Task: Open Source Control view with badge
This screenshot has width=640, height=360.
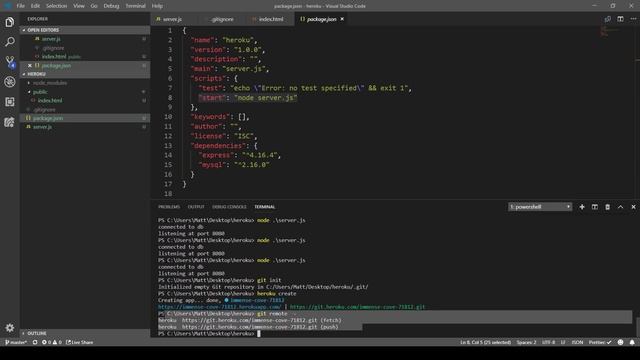Action: (10, 62)
